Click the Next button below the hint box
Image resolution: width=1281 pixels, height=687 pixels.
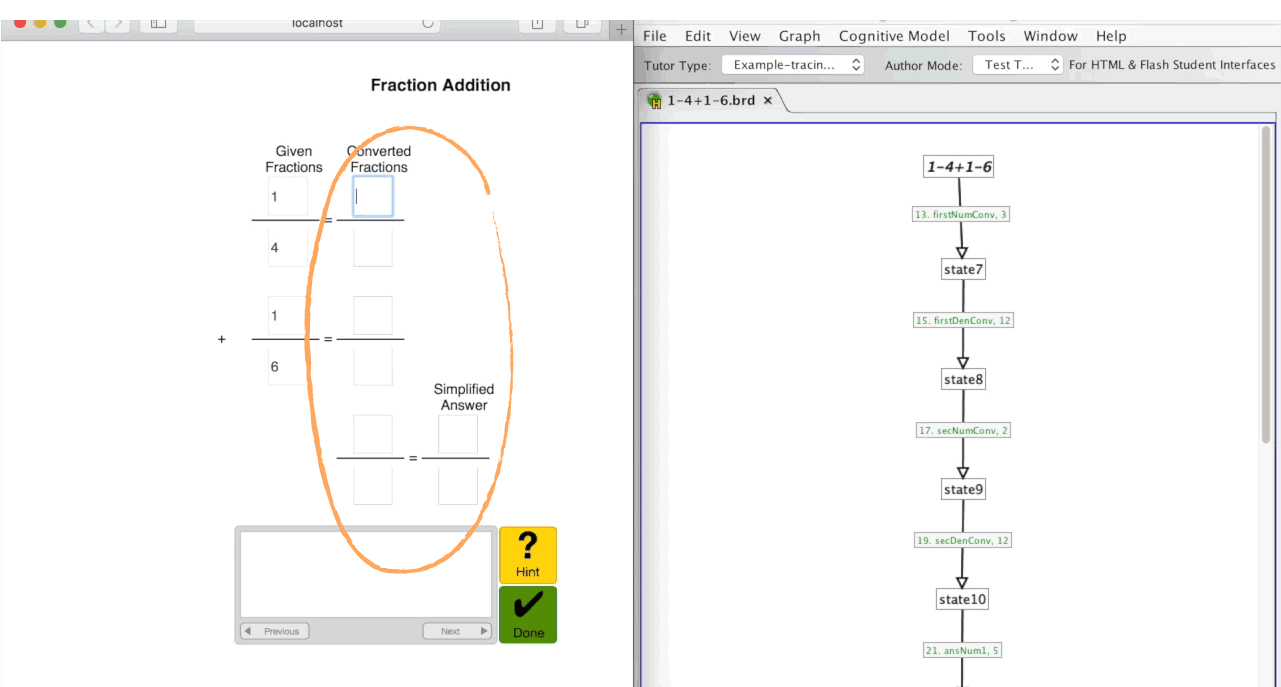point(456,630)
